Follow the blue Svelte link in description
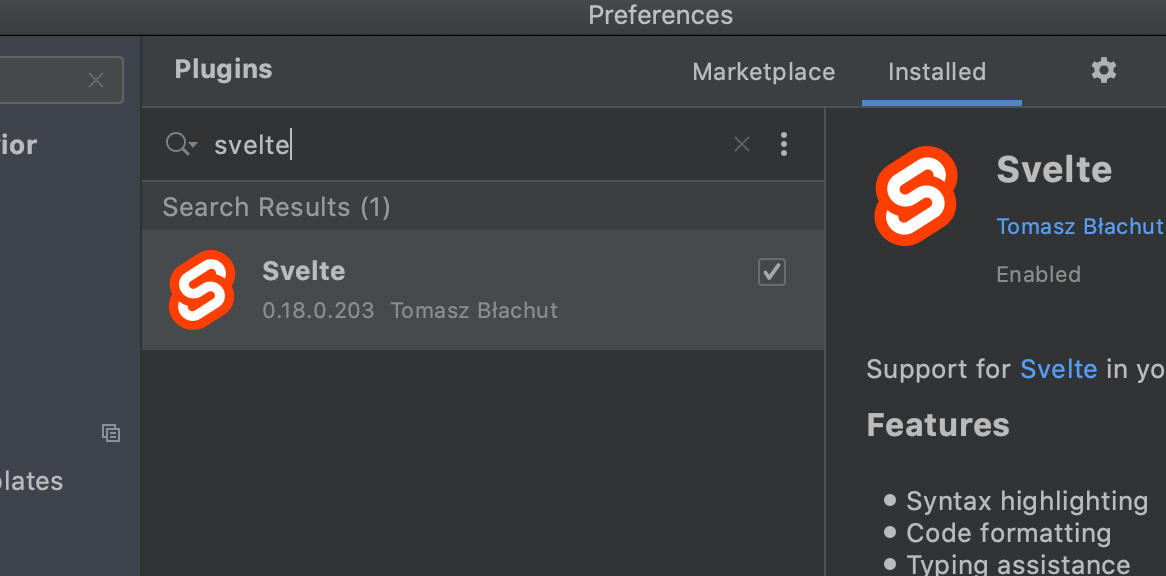This screenshot has height=576, width=1166. coord(1058,369)
